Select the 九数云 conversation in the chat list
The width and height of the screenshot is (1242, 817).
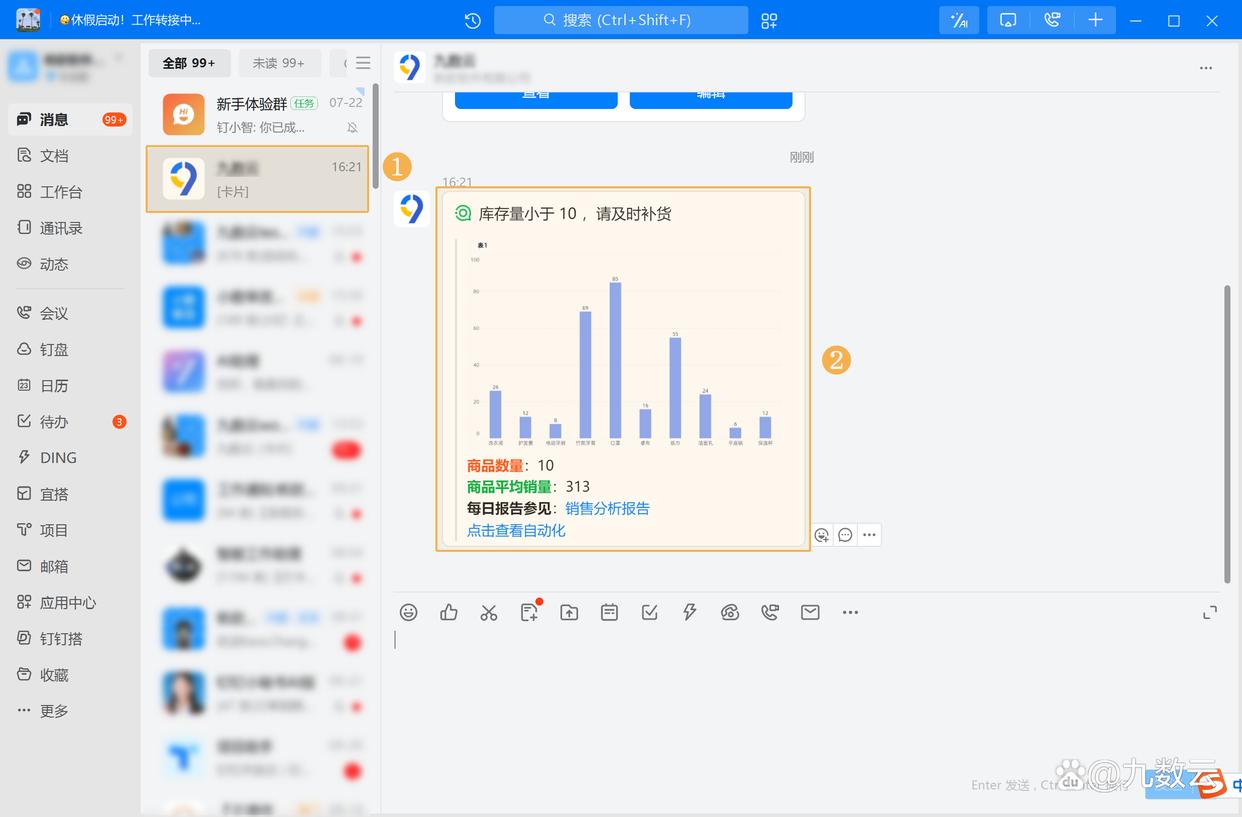[257, 179]
